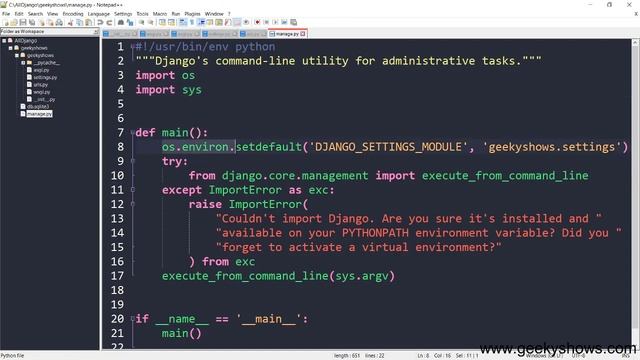Toggle the Folder as Workspace panel icon
Viewport: 640px width, 360px height.
pos(237,22)
